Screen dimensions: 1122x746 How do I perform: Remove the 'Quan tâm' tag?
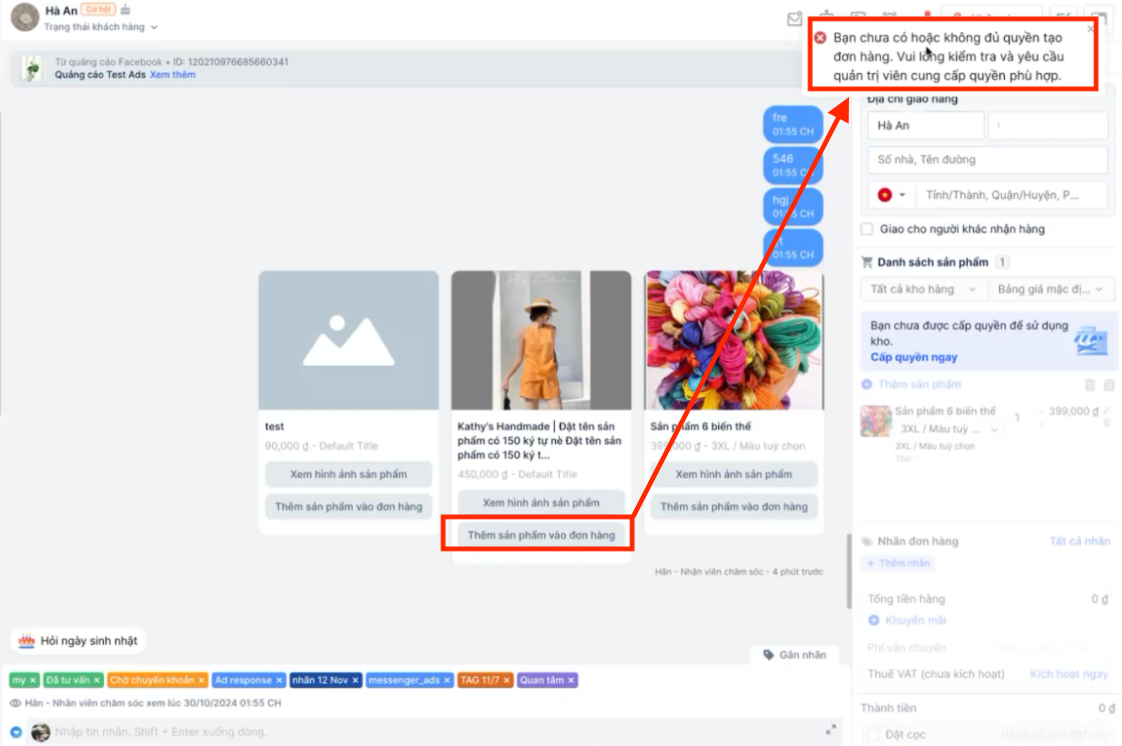point(570,680)
